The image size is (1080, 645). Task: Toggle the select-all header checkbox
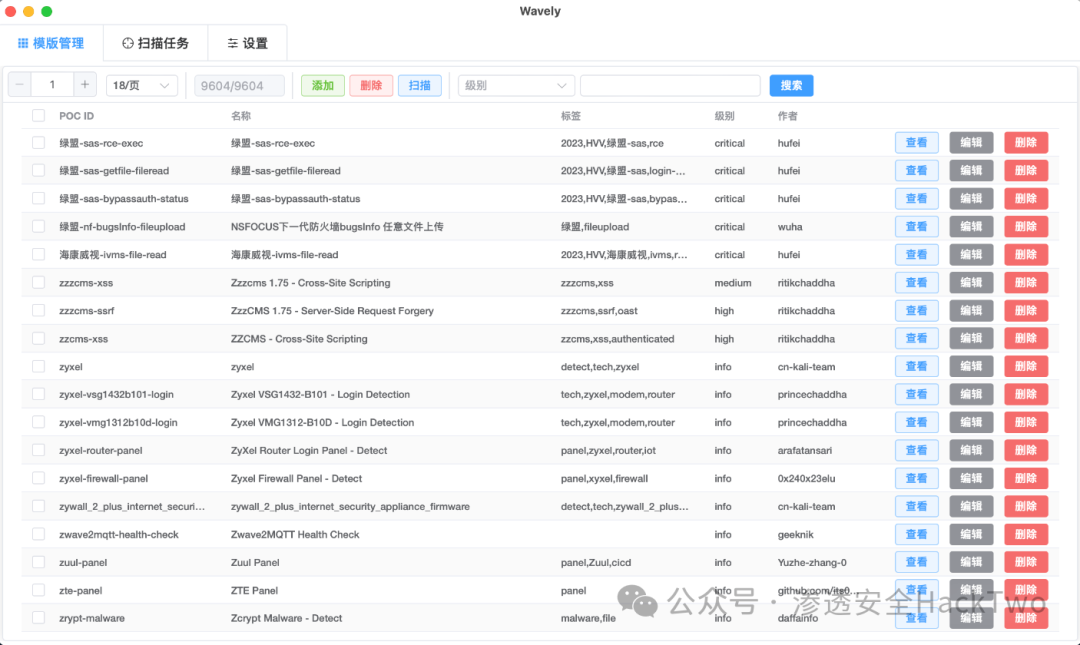click(x=39, y=116)
